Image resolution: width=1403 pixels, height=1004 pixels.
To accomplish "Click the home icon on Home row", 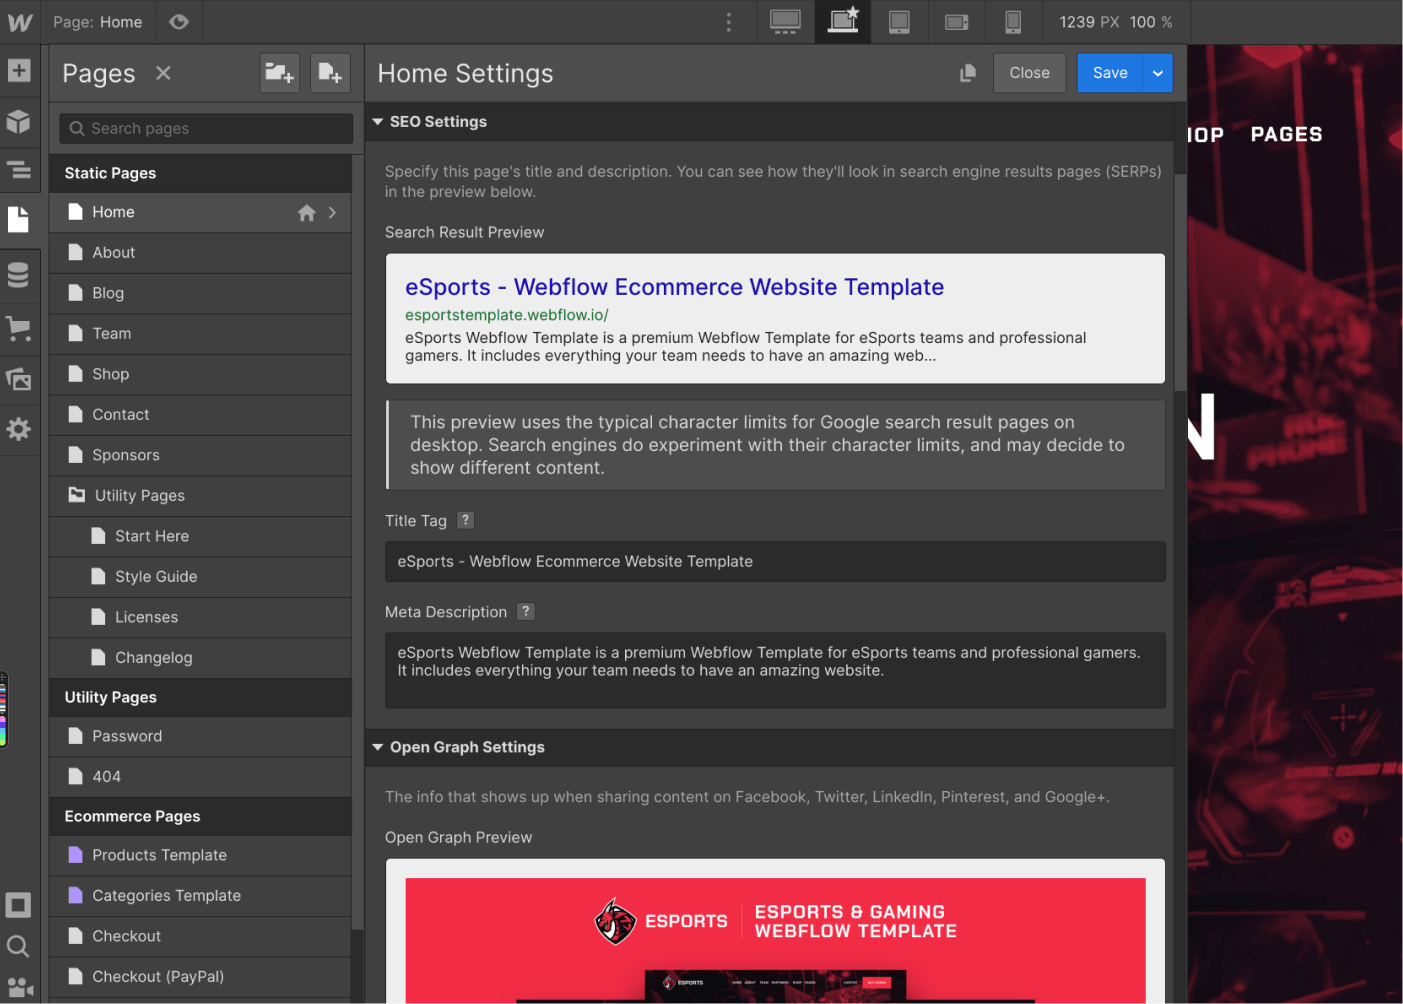I will point(307,213).
